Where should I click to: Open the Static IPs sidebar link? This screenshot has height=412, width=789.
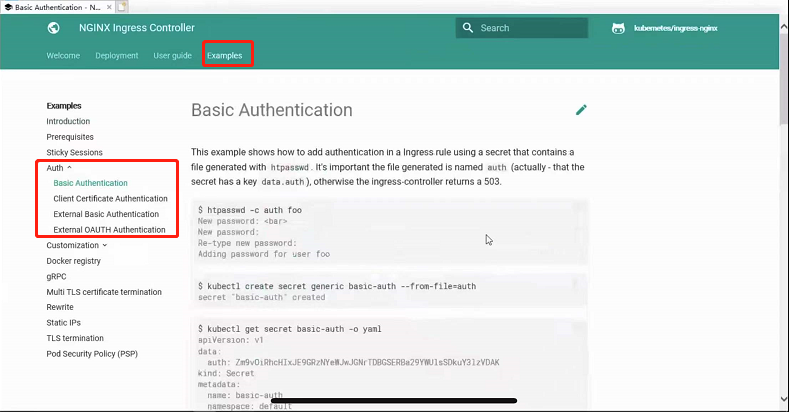pos(63,322)
